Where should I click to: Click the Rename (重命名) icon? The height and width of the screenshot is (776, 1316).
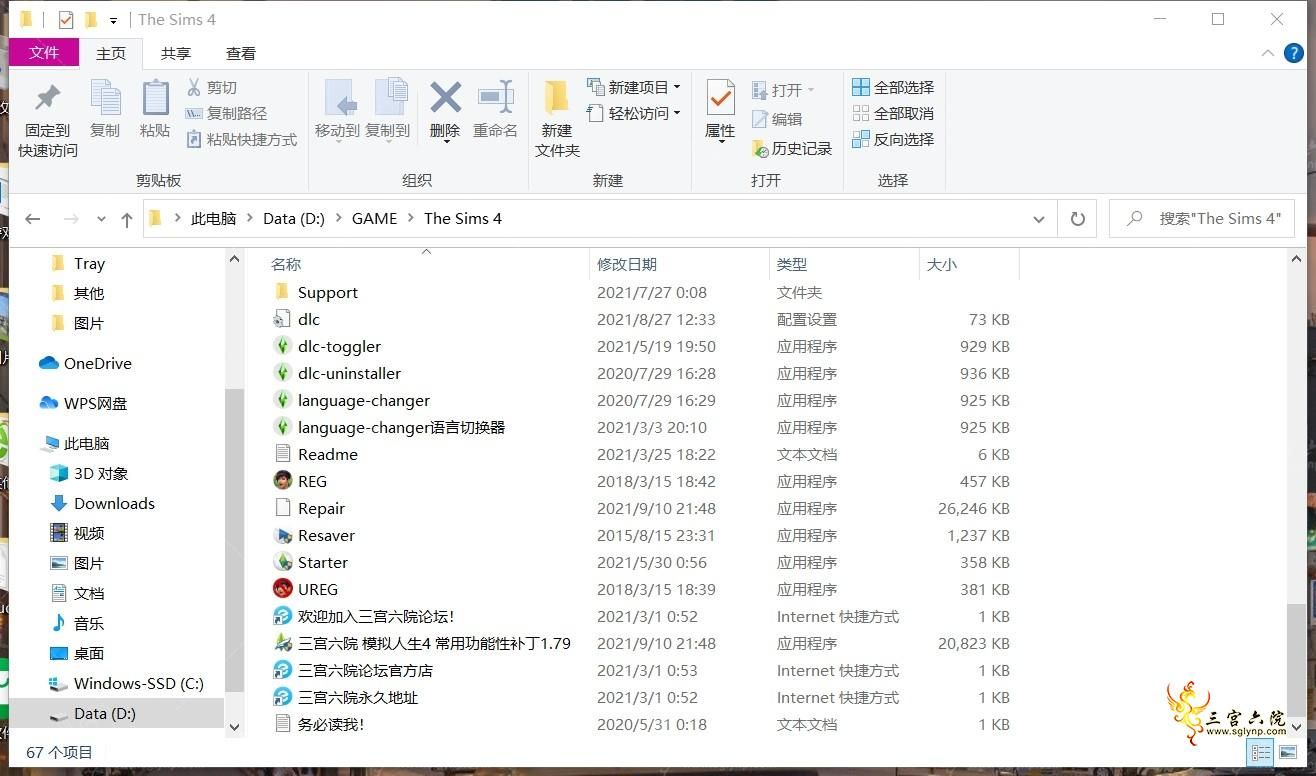[495, 97]
